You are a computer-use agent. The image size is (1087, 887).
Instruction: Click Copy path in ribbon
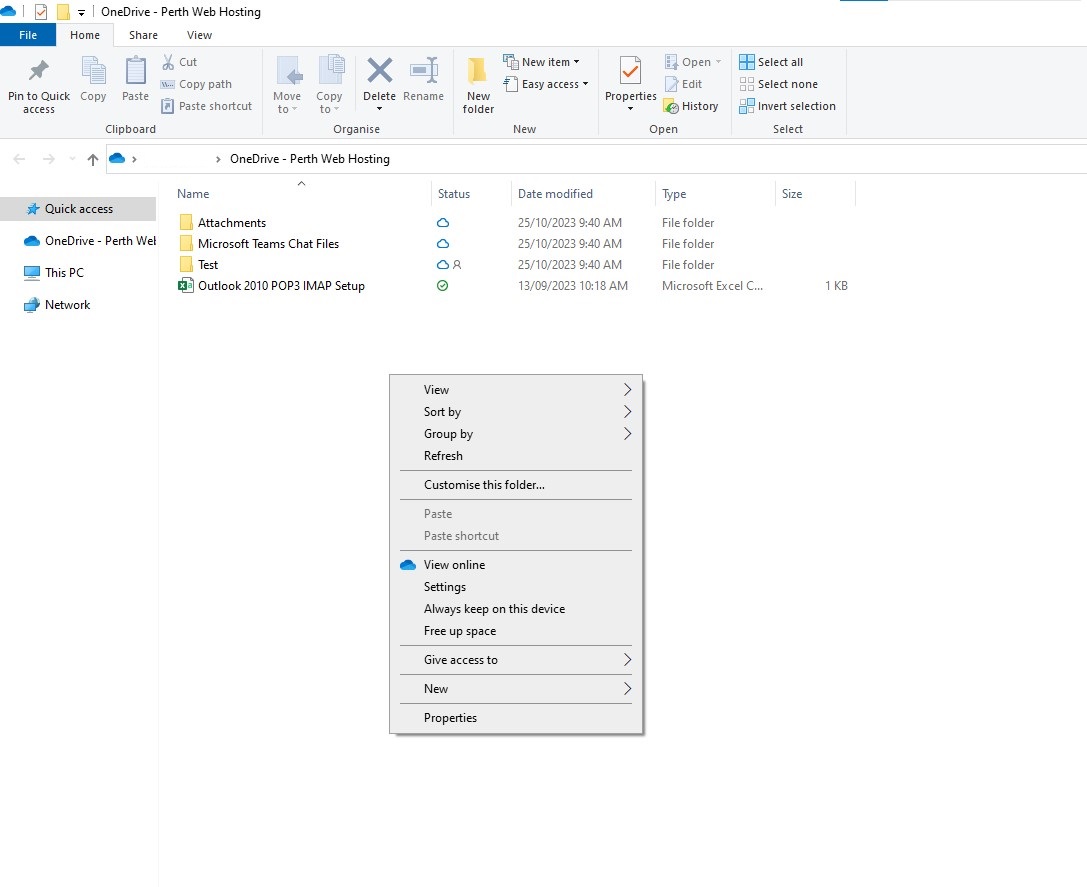[x=197, y=84]
